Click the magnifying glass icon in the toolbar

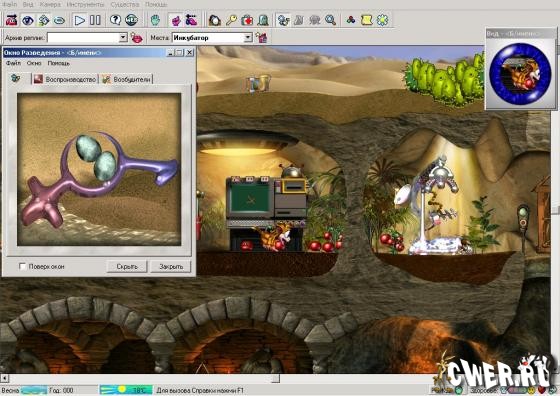(330, 20)
